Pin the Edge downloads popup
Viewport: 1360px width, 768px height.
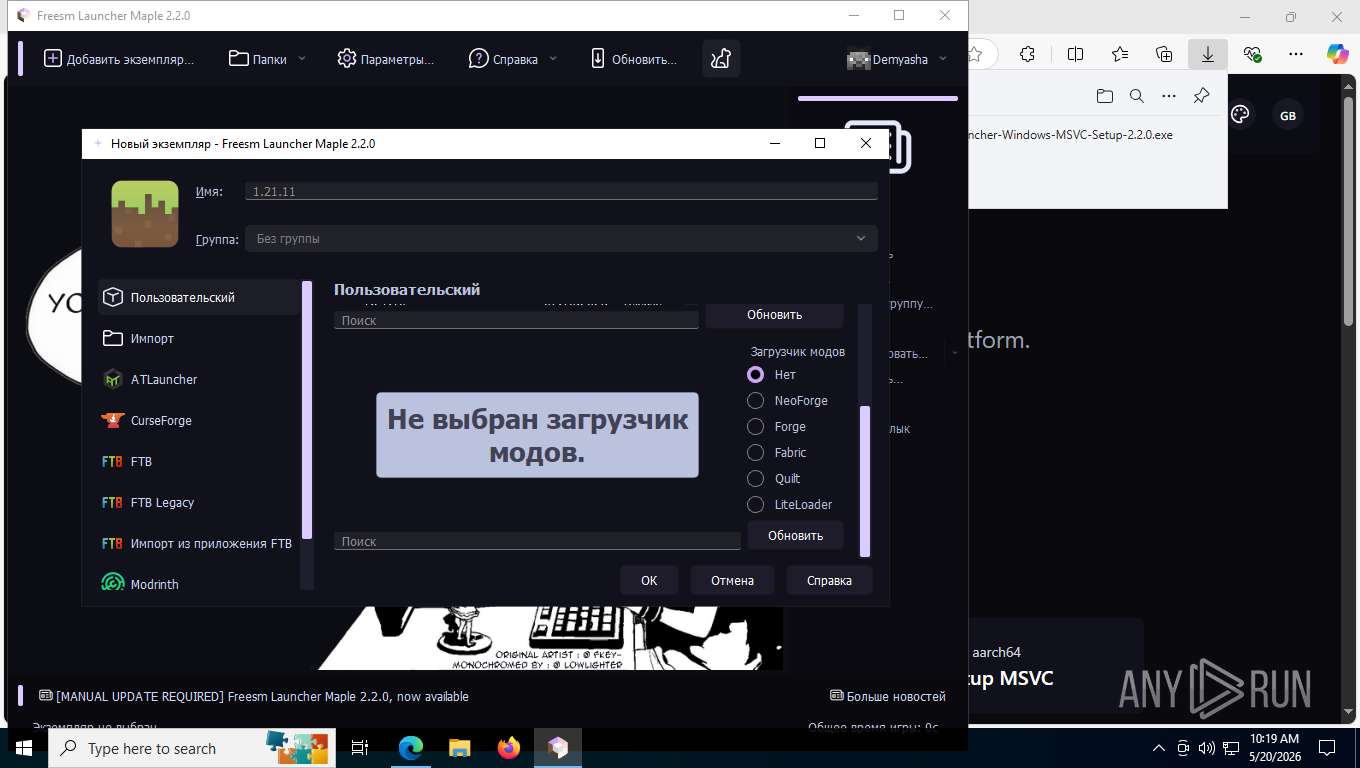pyautogui.click(x=1201, y=96)
